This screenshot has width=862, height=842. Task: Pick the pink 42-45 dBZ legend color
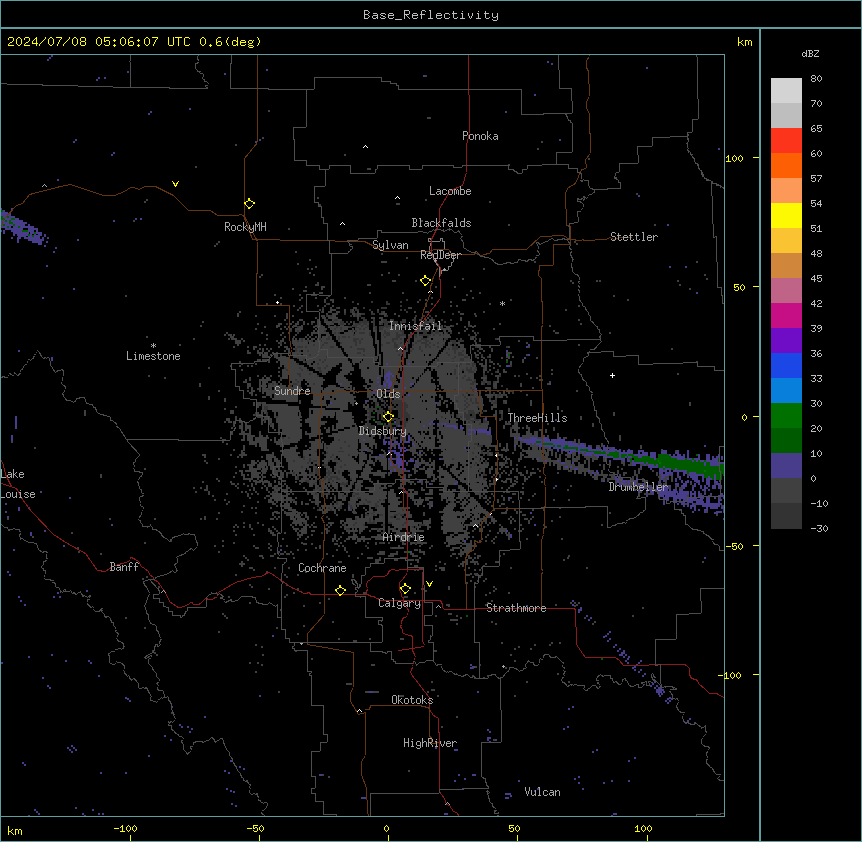pos(786,290)
